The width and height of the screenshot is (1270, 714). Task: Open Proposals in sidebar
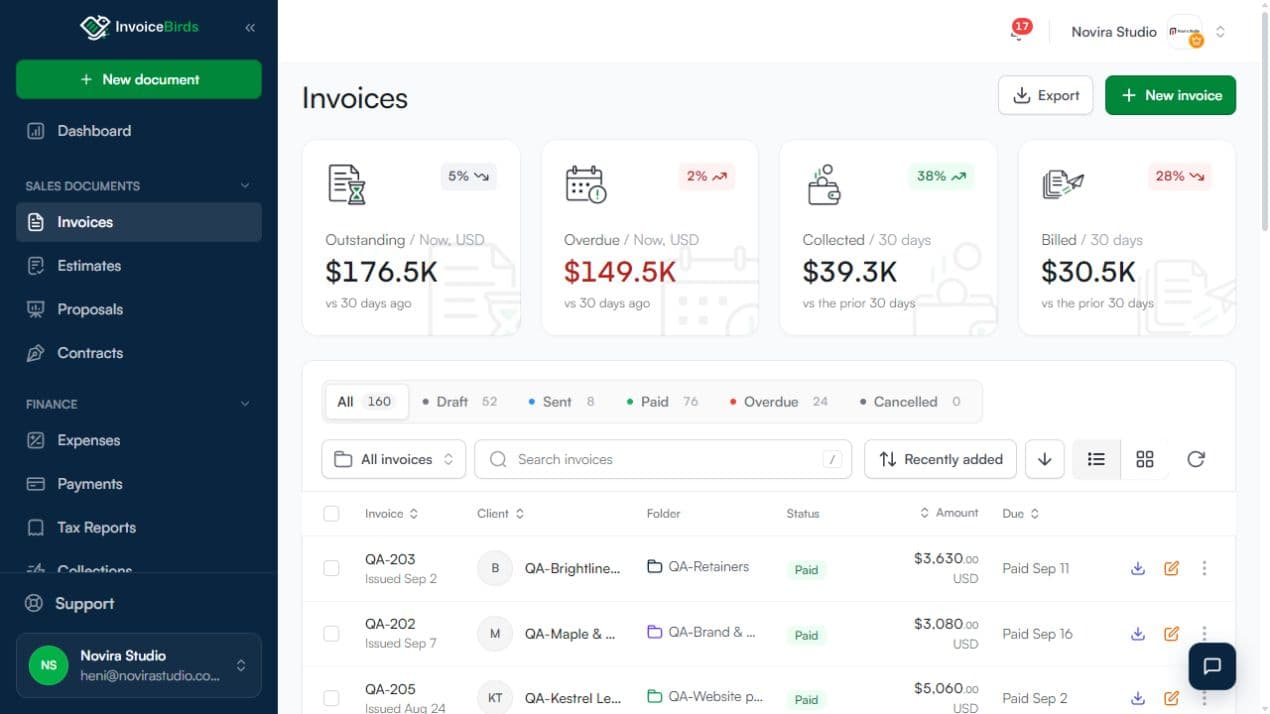click(x=139, y=309)
